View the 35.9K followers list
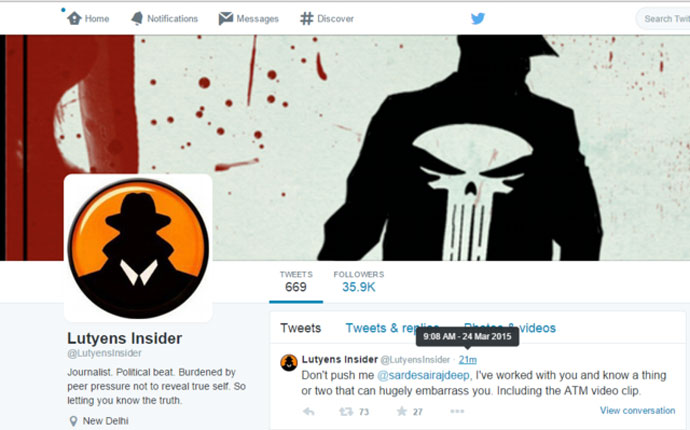Viewport: 690px width, 430px height. 359,282
